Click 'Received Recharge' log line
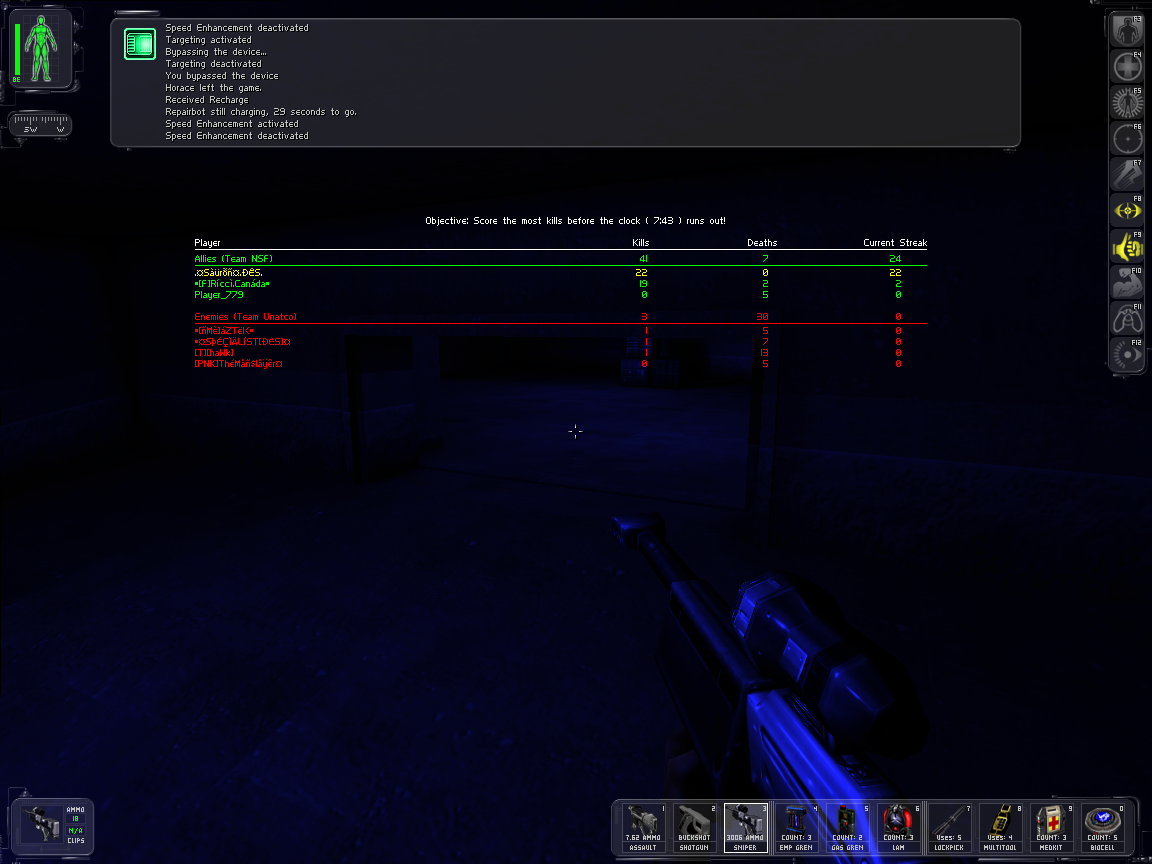The image size is (1152, 864). click(206, 100)
